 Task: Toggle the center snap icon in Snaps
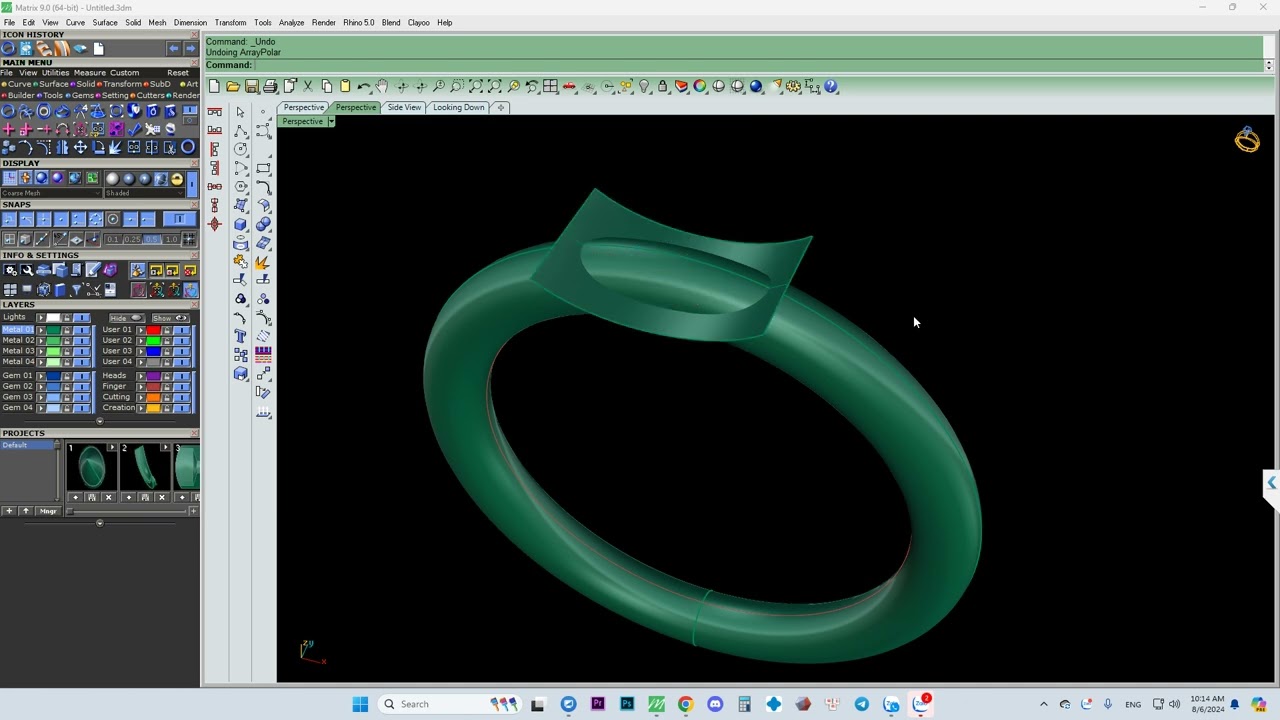click(x=112, y=219)
